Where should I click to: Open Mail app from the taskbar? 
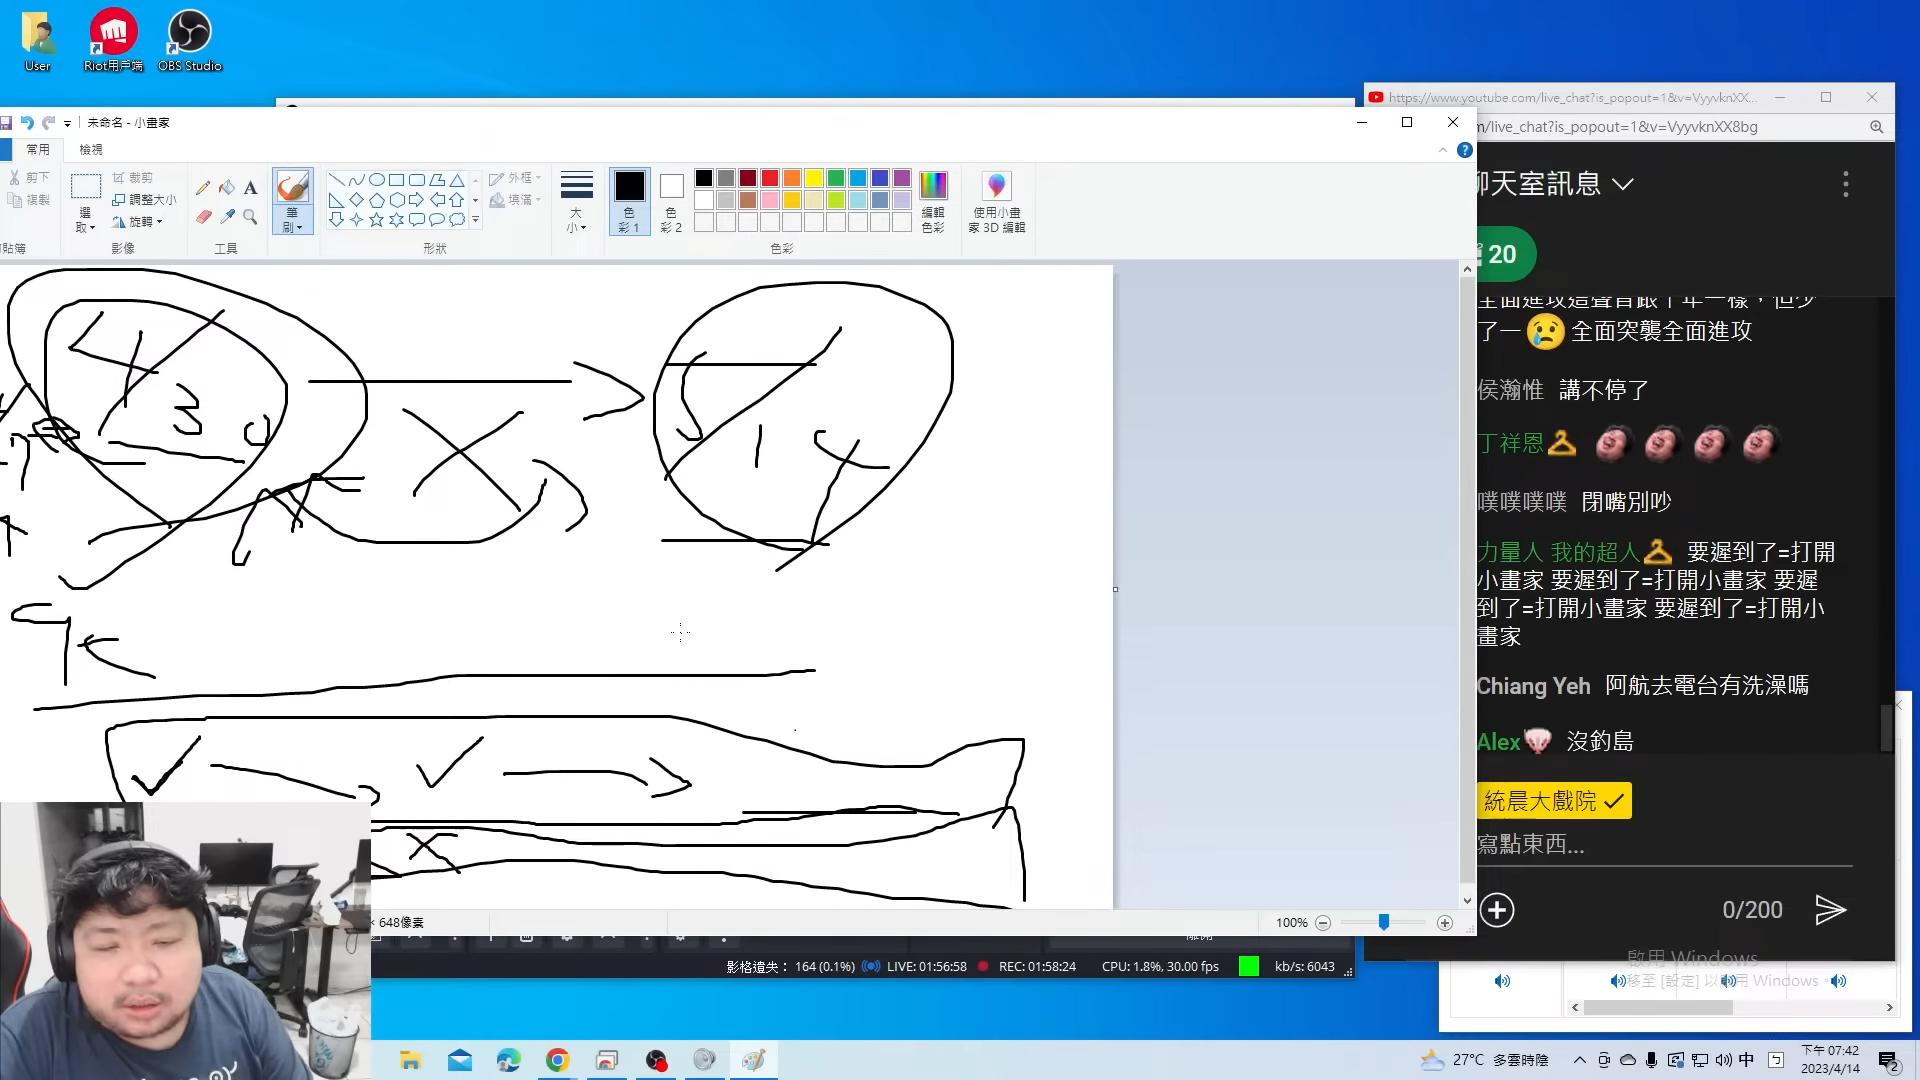(x=460, y=1060)
